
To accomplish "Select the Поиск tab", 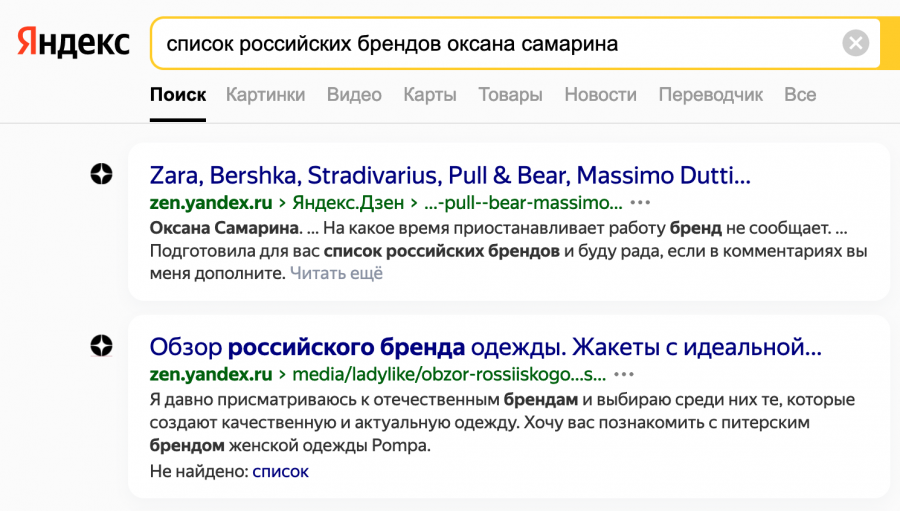I will (x=178, y=95).
